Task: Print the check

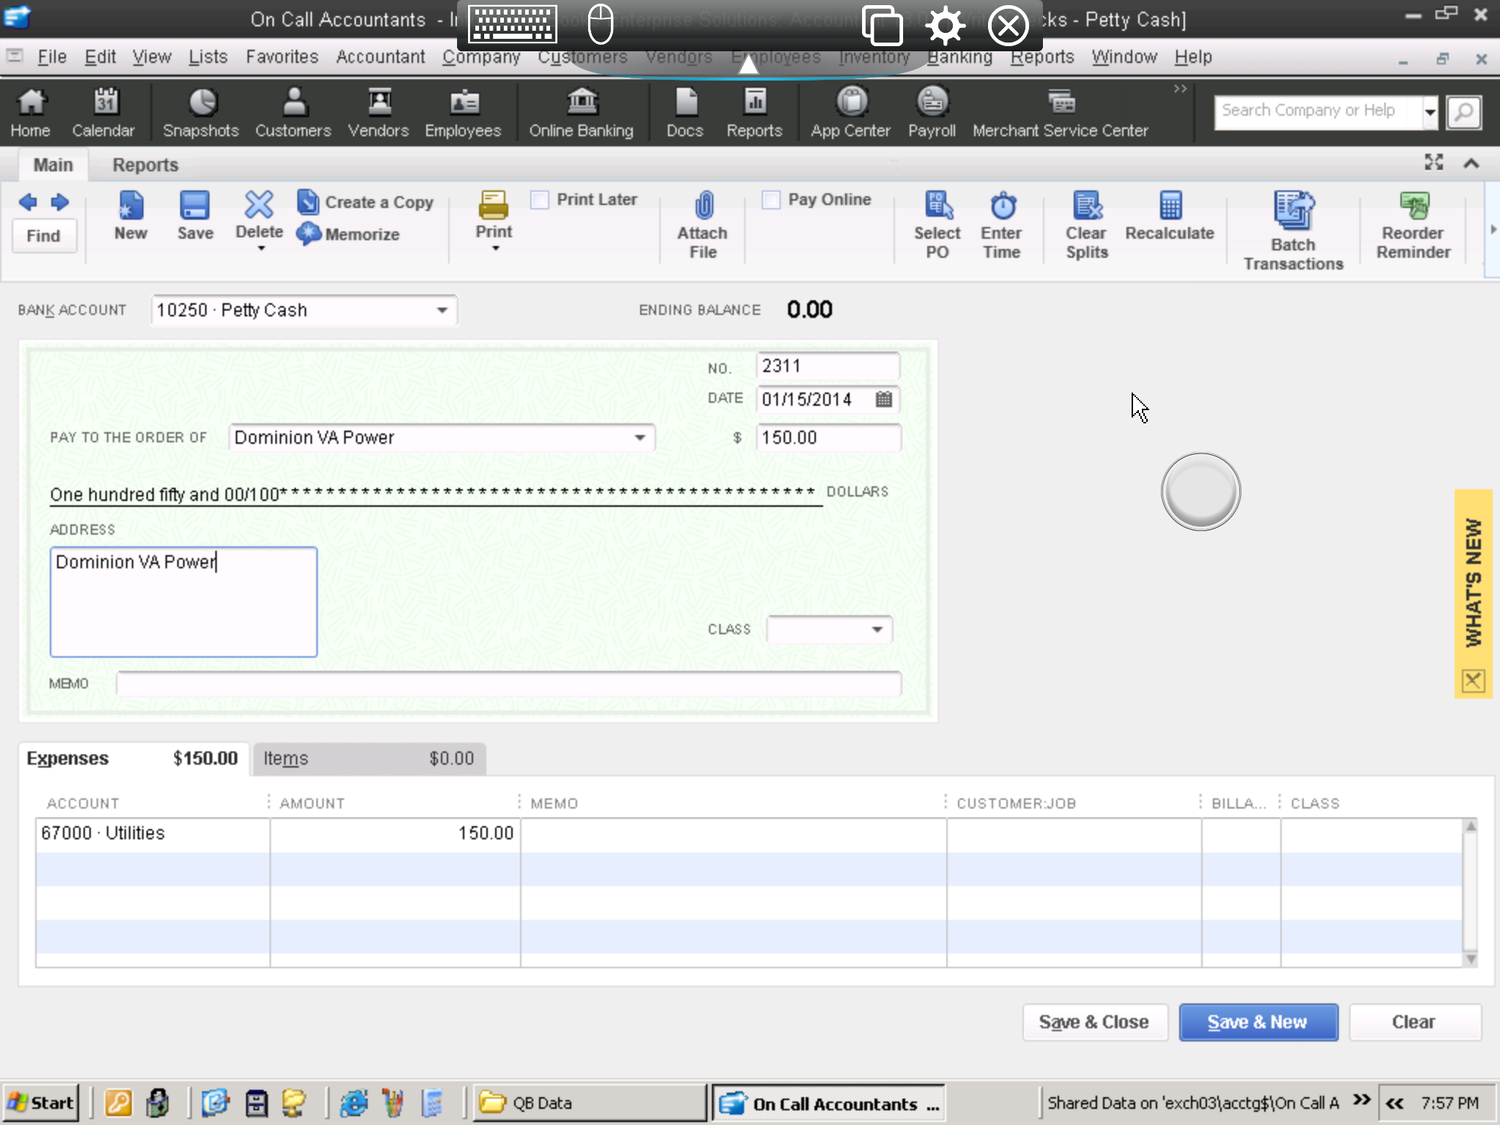Action: tap(494, 214)
